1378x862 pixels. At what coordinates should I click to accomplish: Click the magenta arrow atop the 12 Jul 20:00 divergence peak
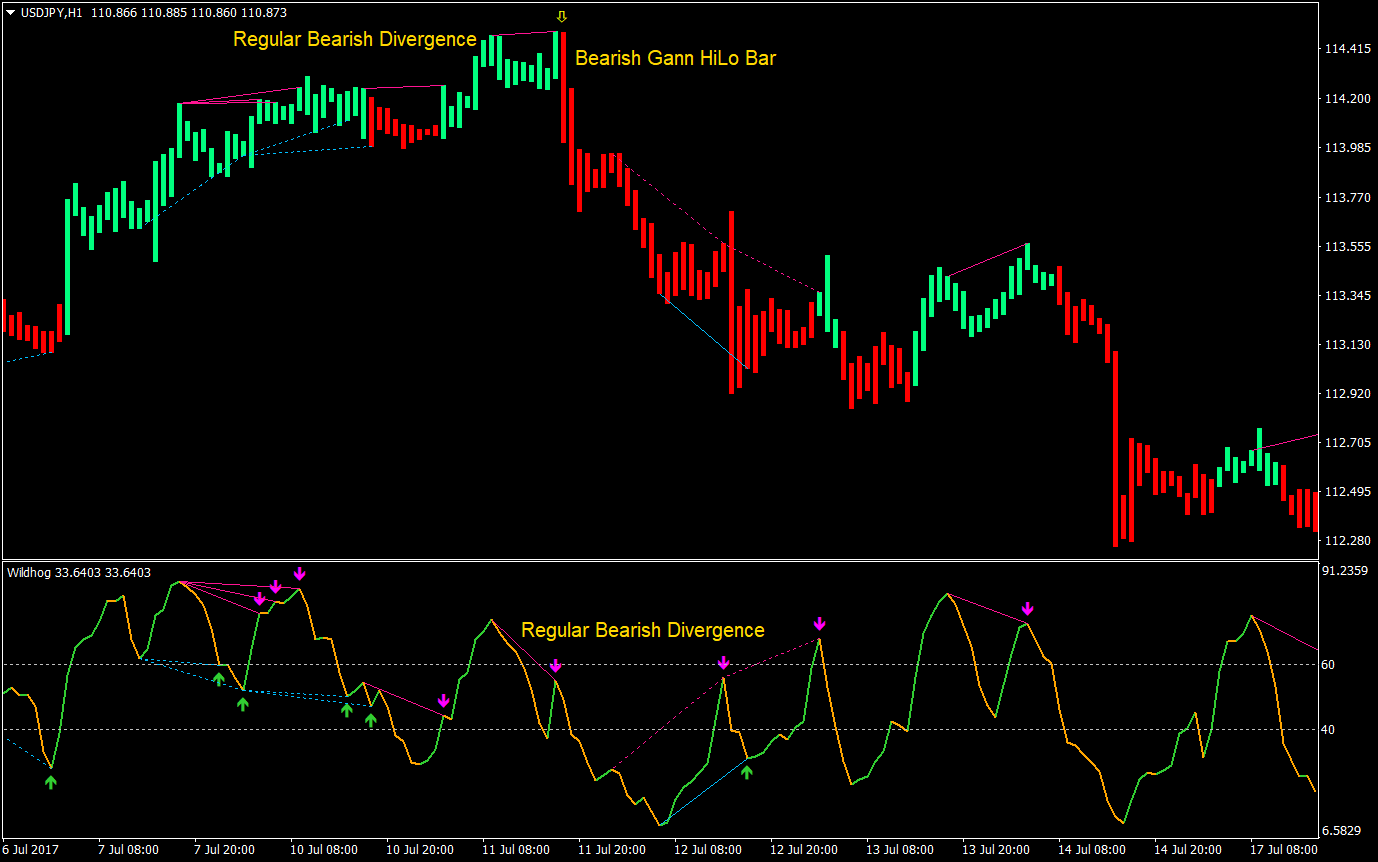click(820, 624)
